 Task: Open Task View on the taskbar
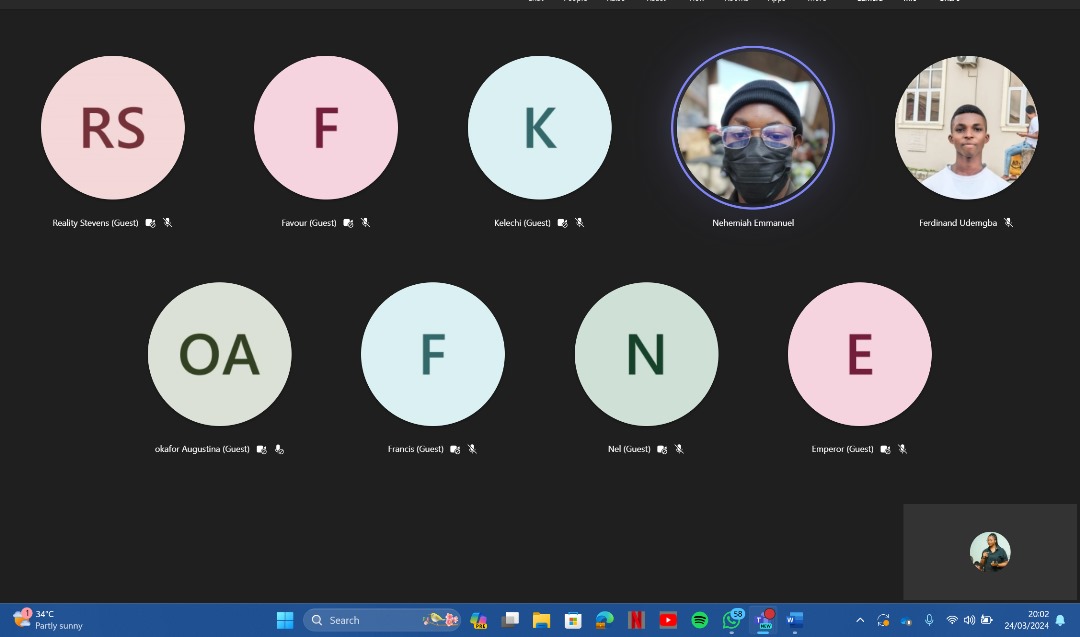(x=510, y=620)
